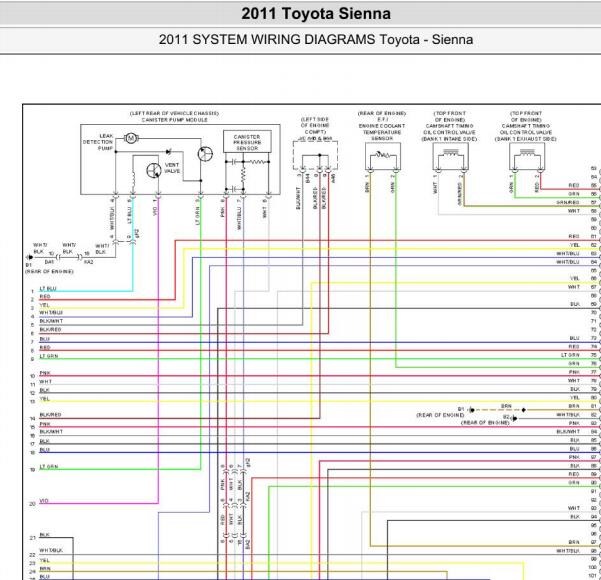Click the "YEL" label at wire 3
The image size is (601, 580).
click(44, 305)
